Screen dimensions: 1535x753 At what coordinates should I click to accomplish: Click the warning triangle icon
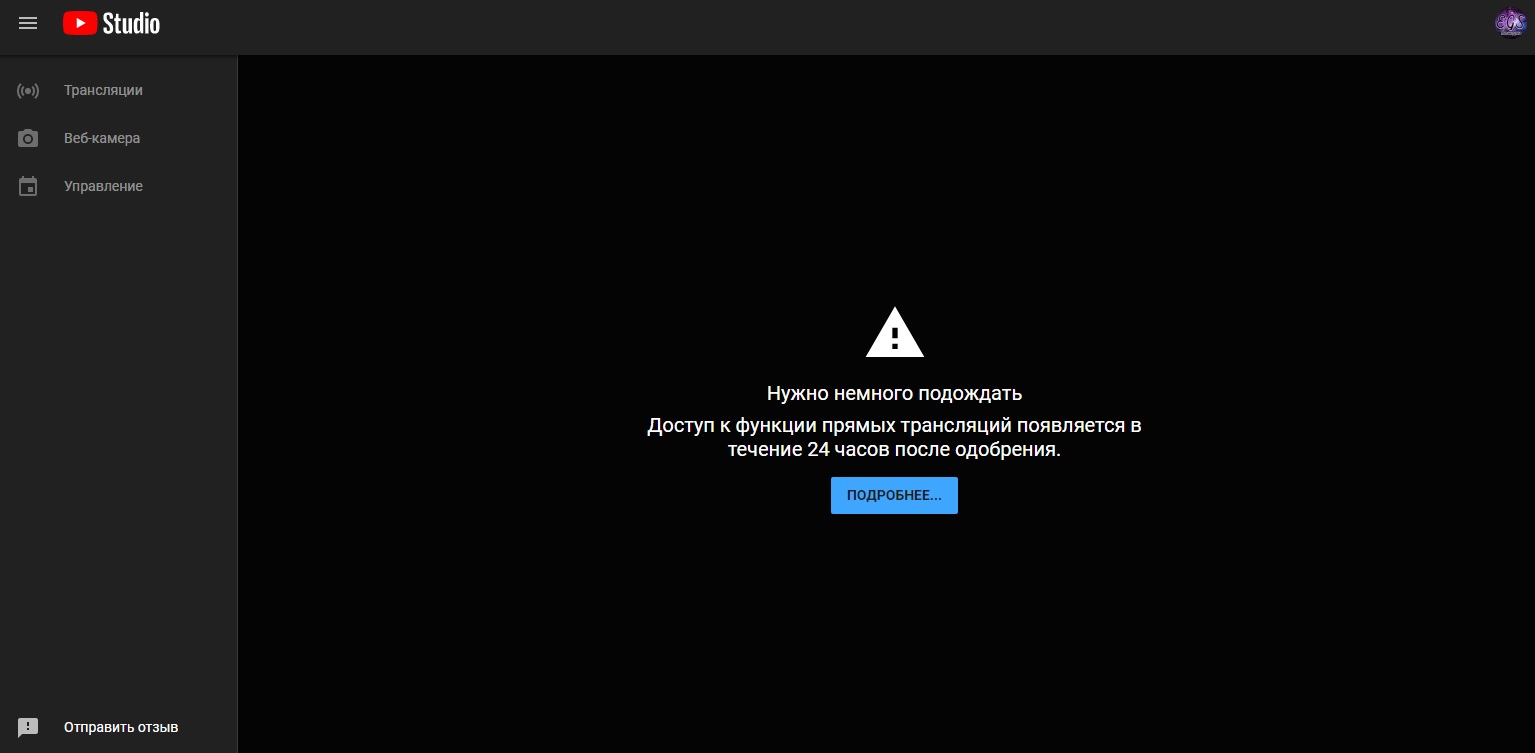(x=895, y=332)
